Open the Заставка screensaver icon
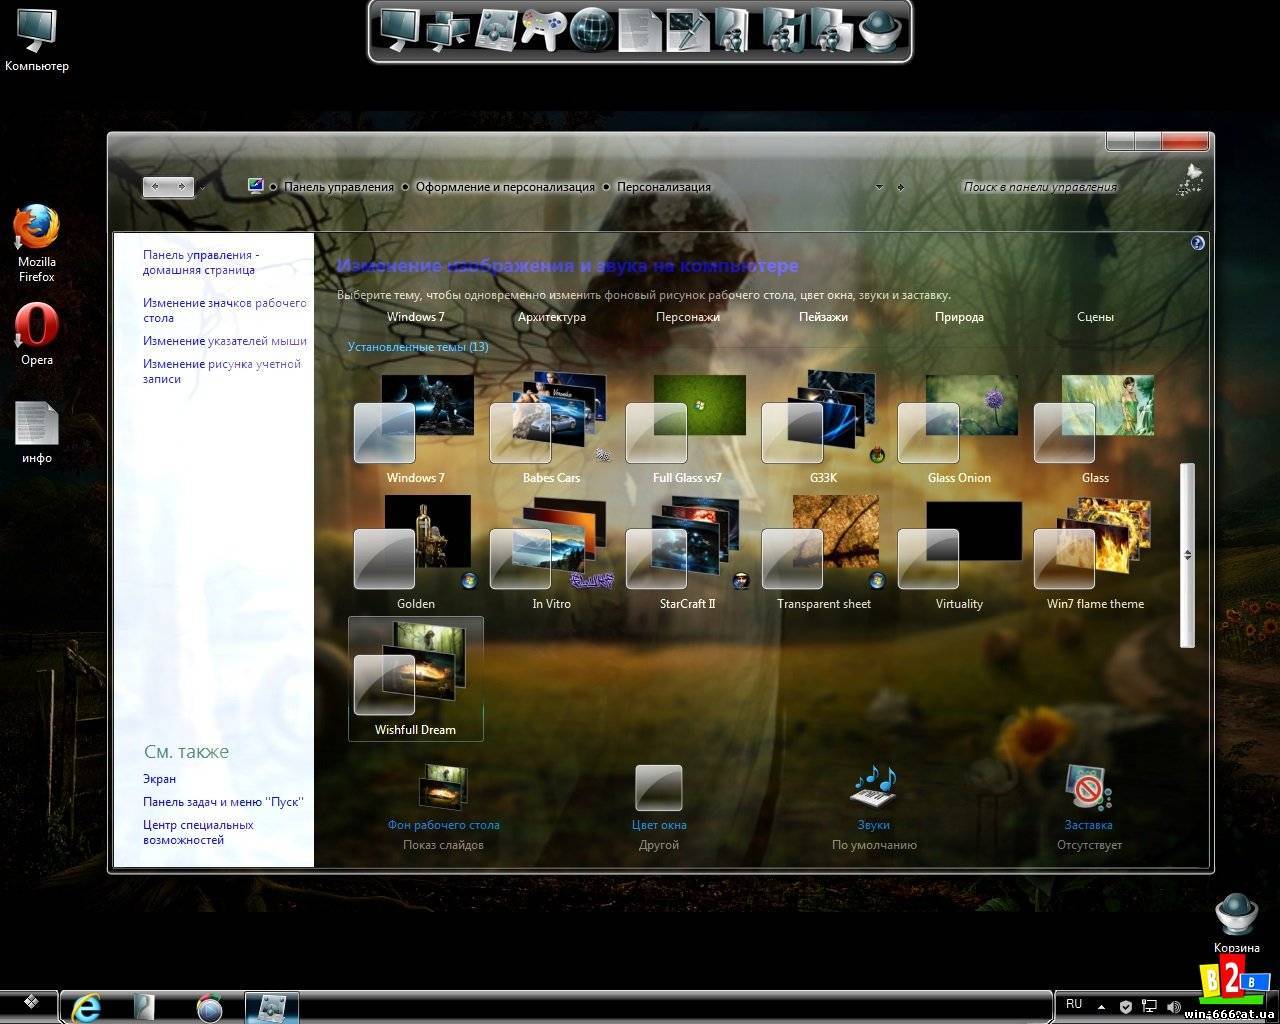The height and width of the screenshot is (1024, 1280). point(1088,788)
